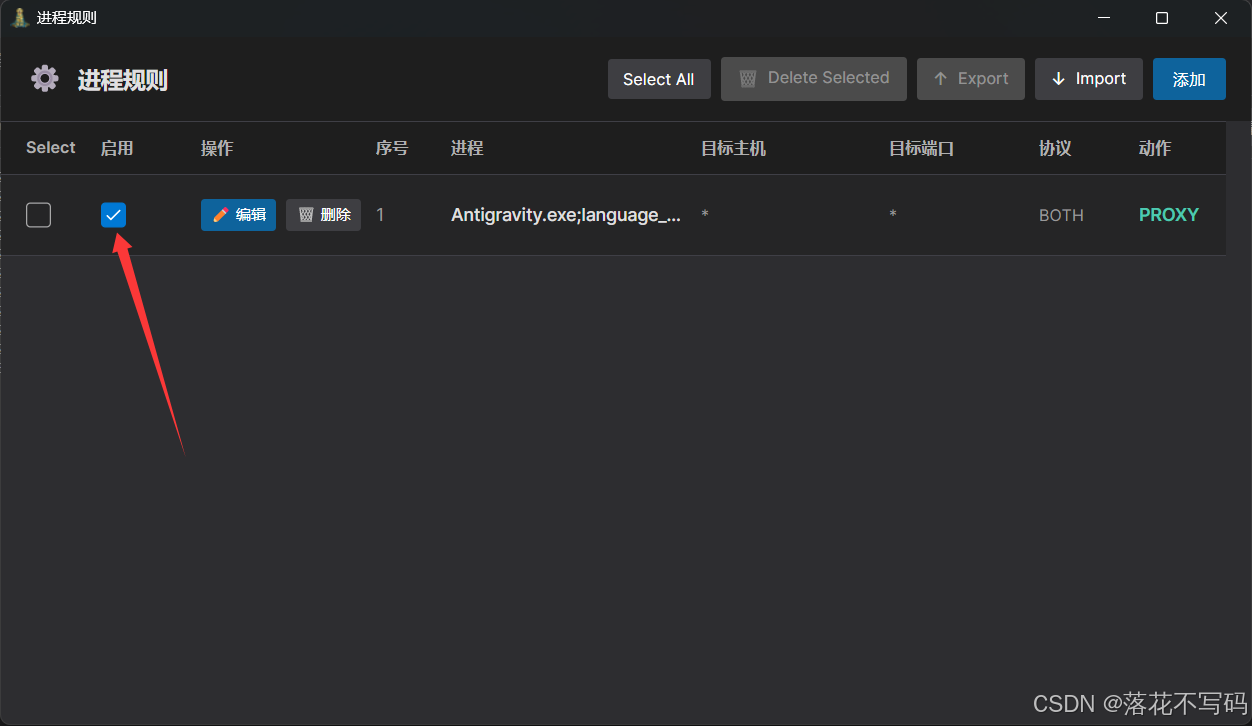This screenshot has width=1252, height=726.
Task: Disable the 启用 checkbox for rule 1
Action: click(113, 215)
